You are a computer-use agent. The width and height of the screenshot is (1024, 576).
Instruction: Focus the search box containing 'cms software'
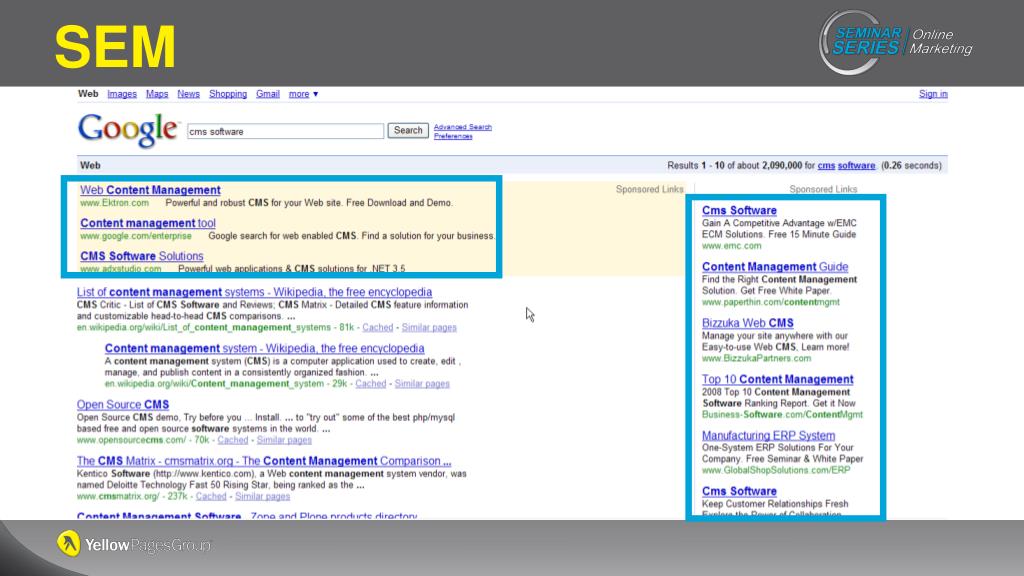pos(285,131)
